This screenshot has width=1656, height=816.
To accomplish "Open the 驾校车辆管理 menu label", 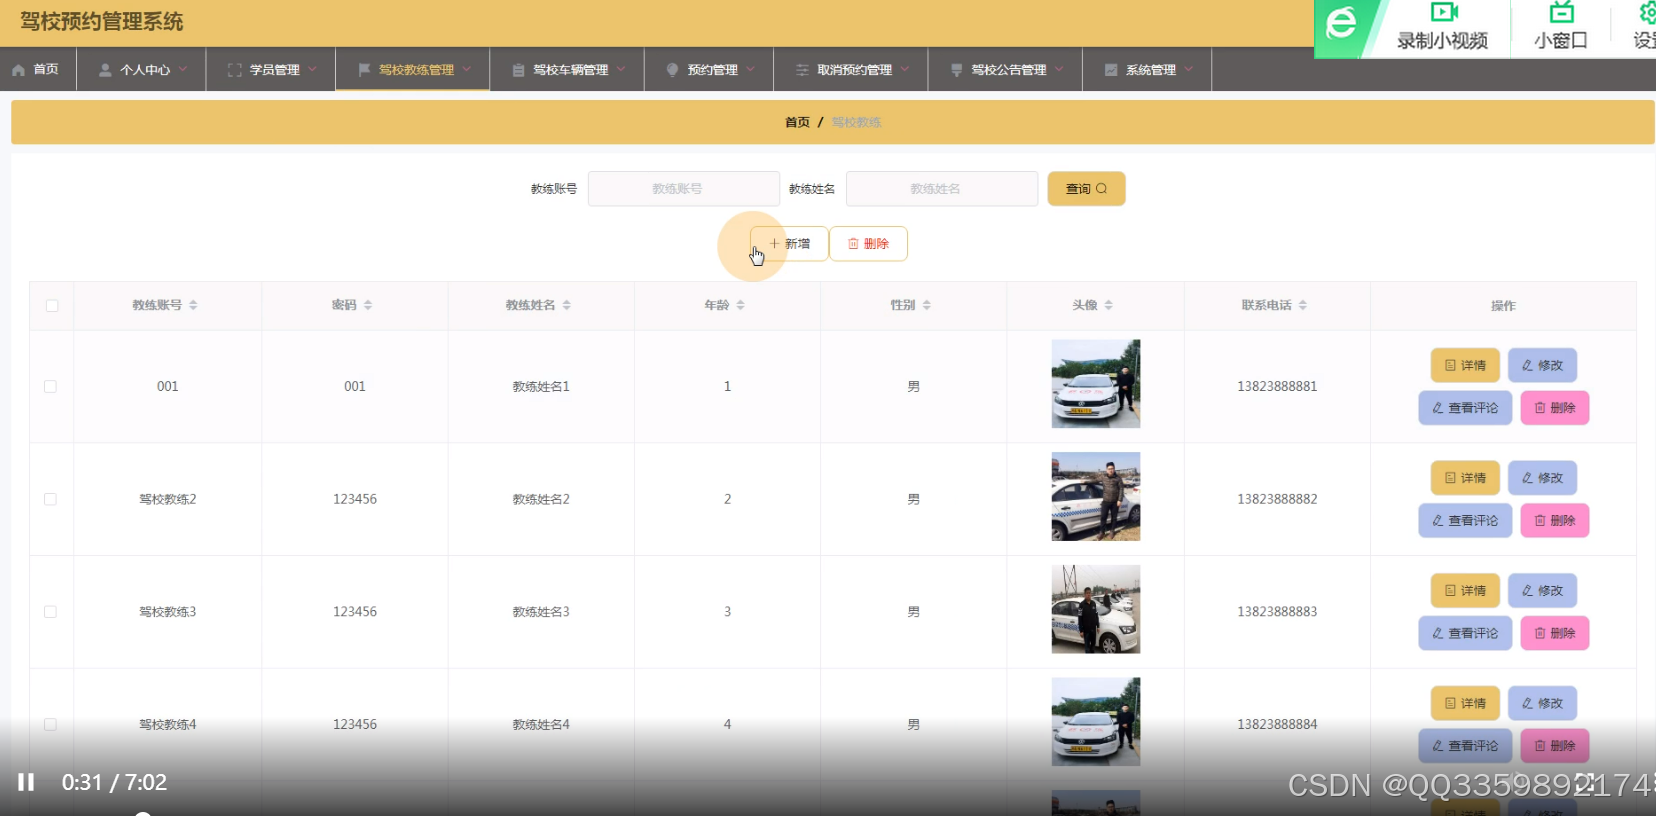I will point(571,70).
